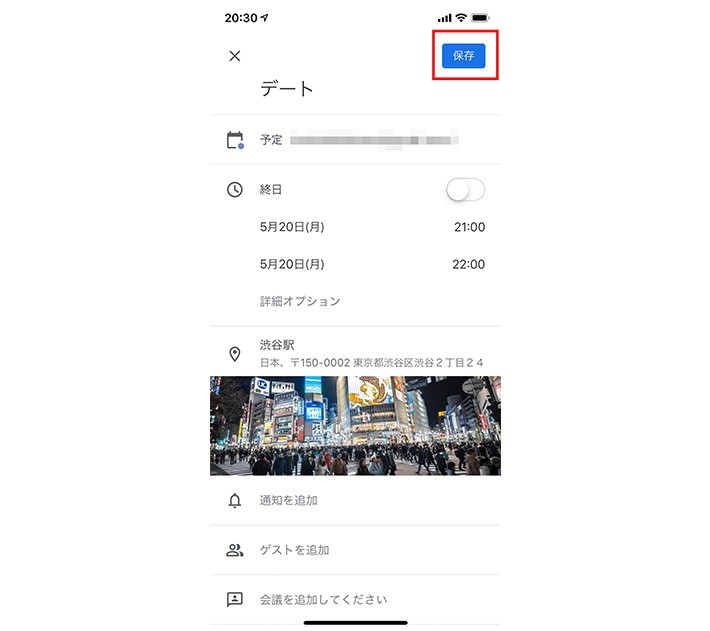Edit the event title デート

click(x=286, y=88)
